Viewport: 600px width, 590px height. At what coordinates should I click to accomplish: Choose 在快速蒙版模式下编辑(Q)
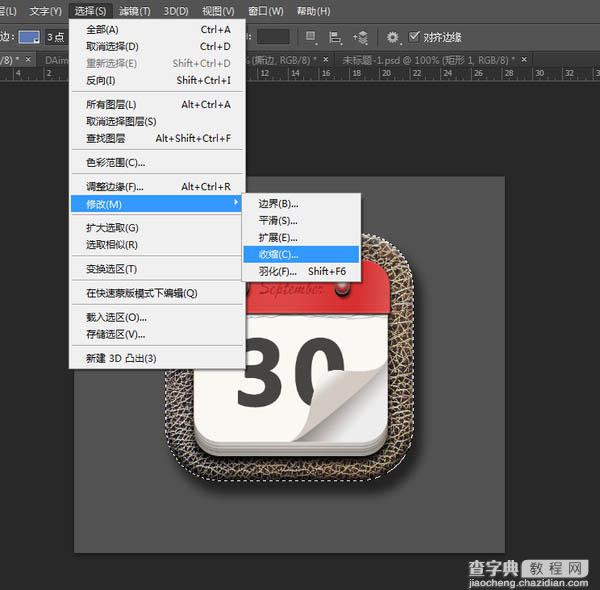tap(158, 293)
